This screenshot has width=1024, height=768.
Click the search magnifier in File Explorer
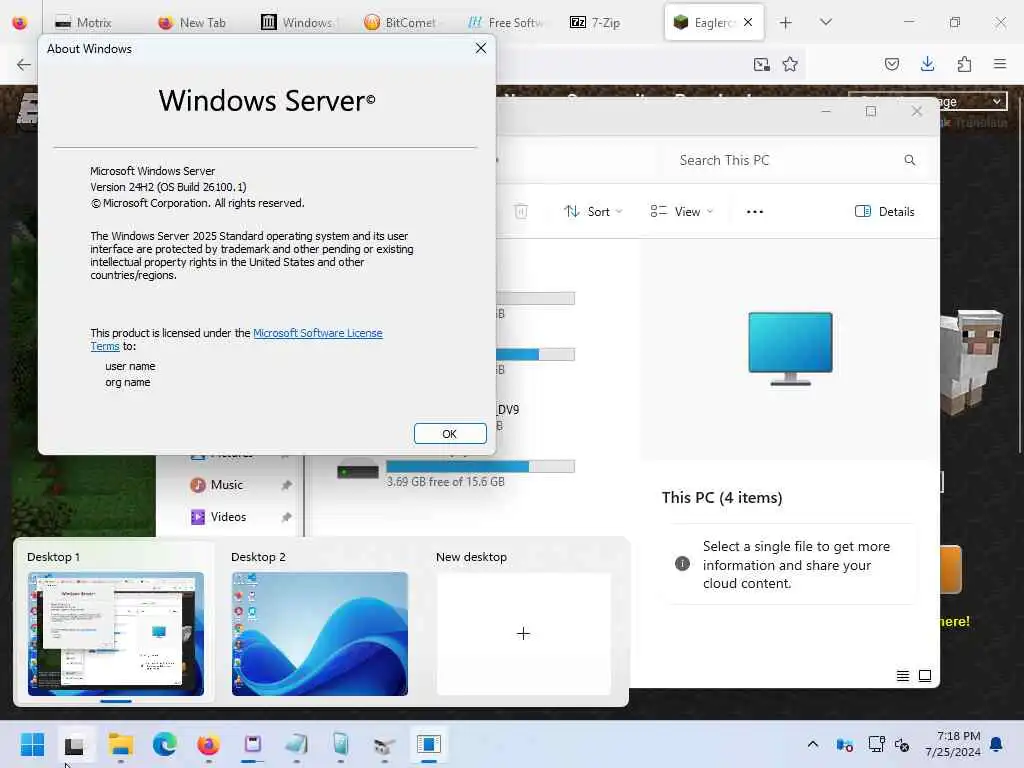point(910,160)
